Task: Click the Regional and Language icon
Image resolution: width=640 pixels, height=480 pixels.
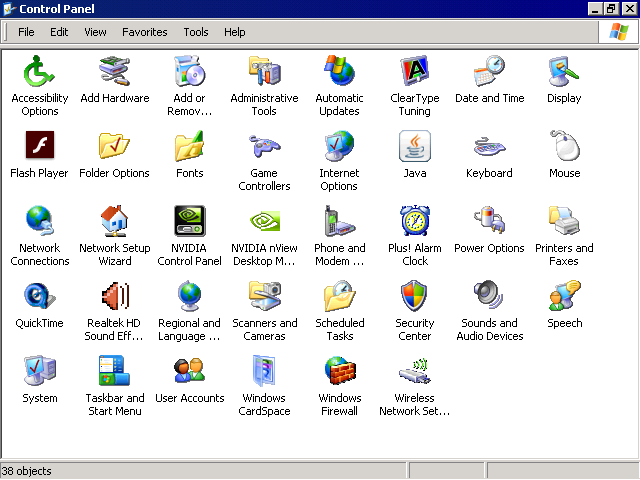Action: pos(189,296)
